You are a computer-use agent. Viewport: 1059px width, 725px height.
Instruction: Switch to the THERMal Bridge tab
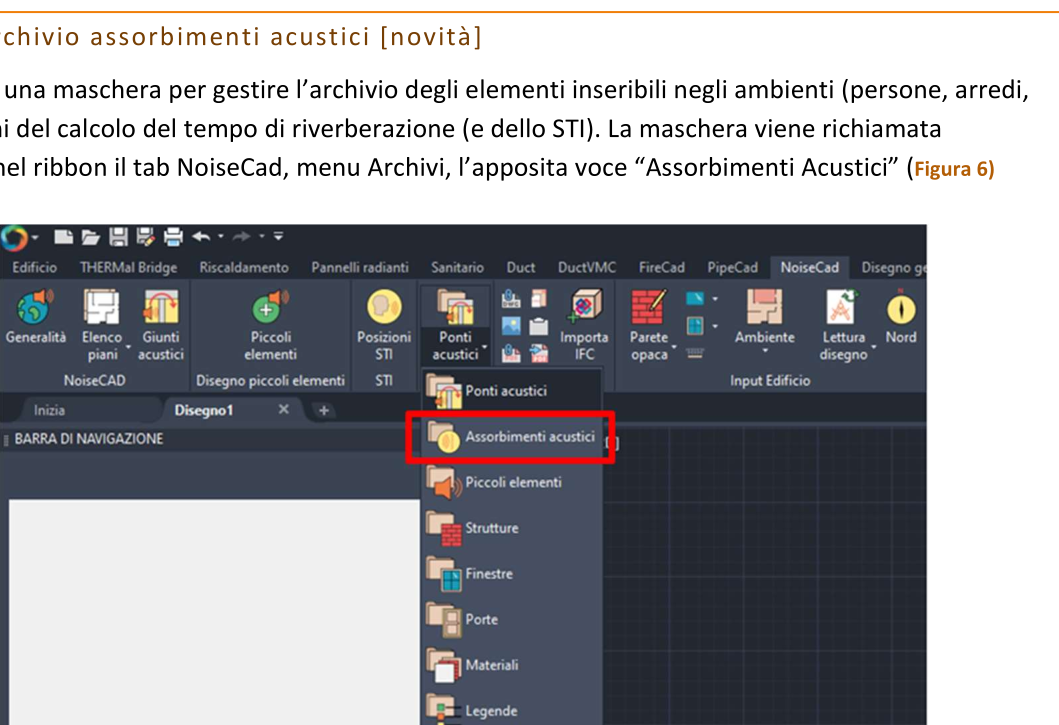point(128,268)
